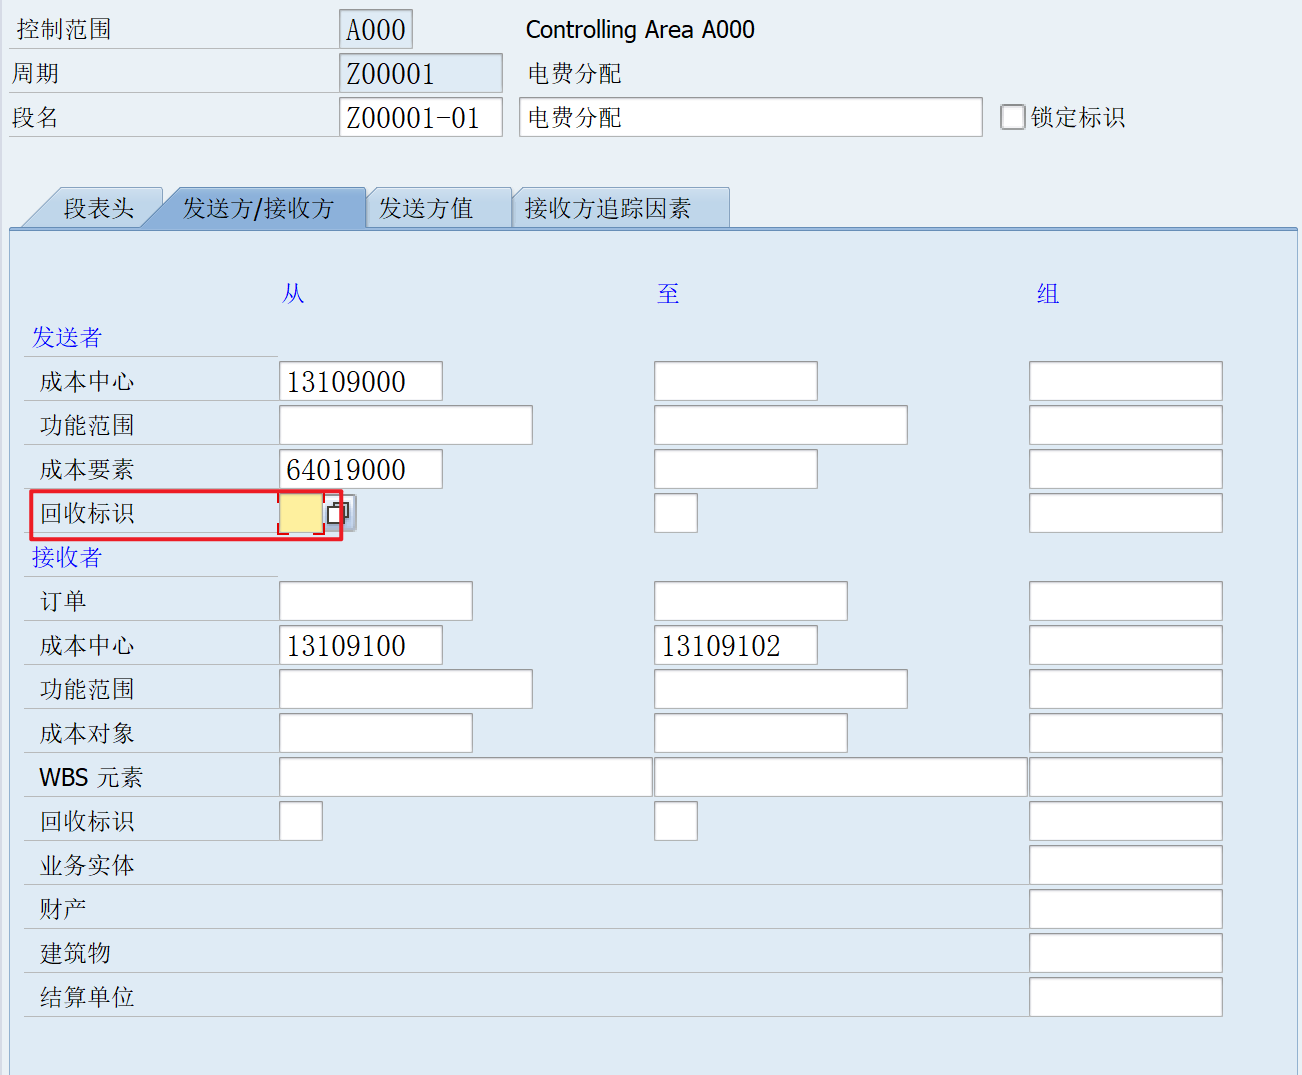Open the multiple selection icon beside 回收标识
1302x1075 pixels.
point(338,512)
